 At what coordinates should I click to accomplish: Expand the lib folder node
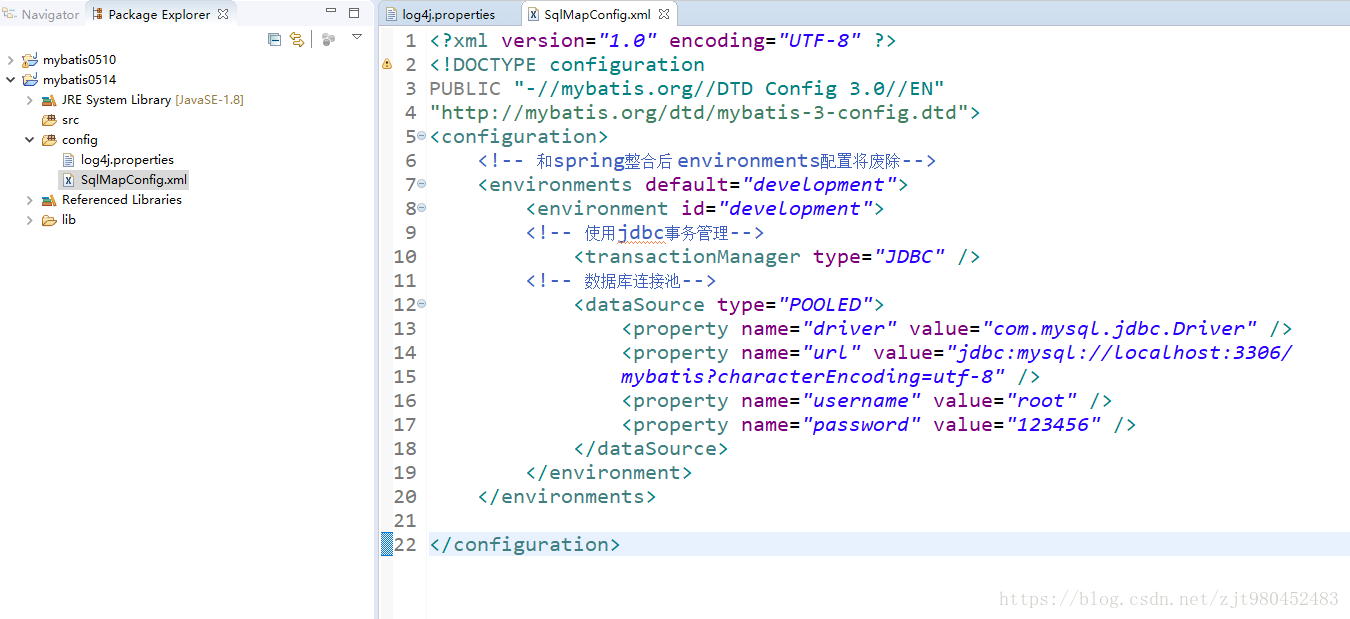pos(29,220)
